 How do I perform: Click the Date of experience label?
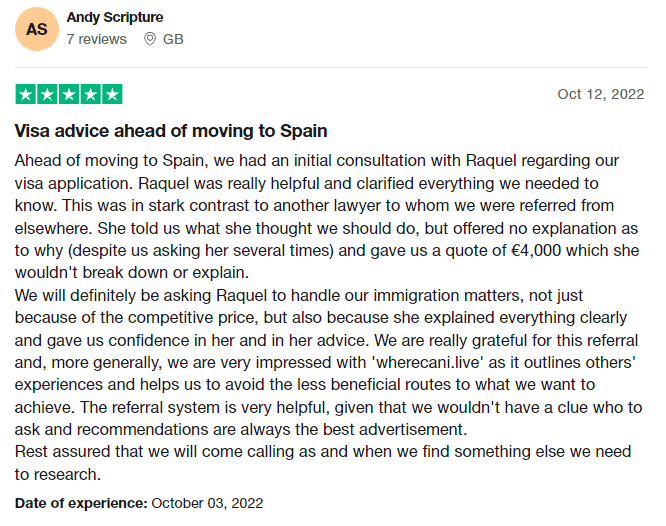81,503
